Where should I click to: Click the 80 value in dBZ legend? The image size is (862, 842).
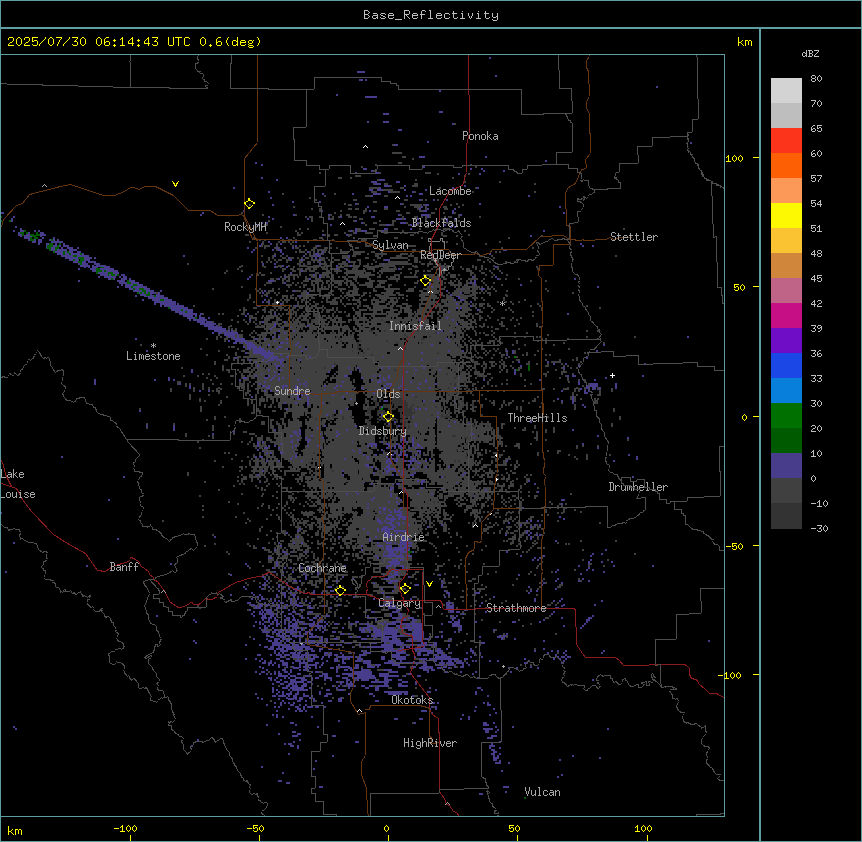(816, 79)
